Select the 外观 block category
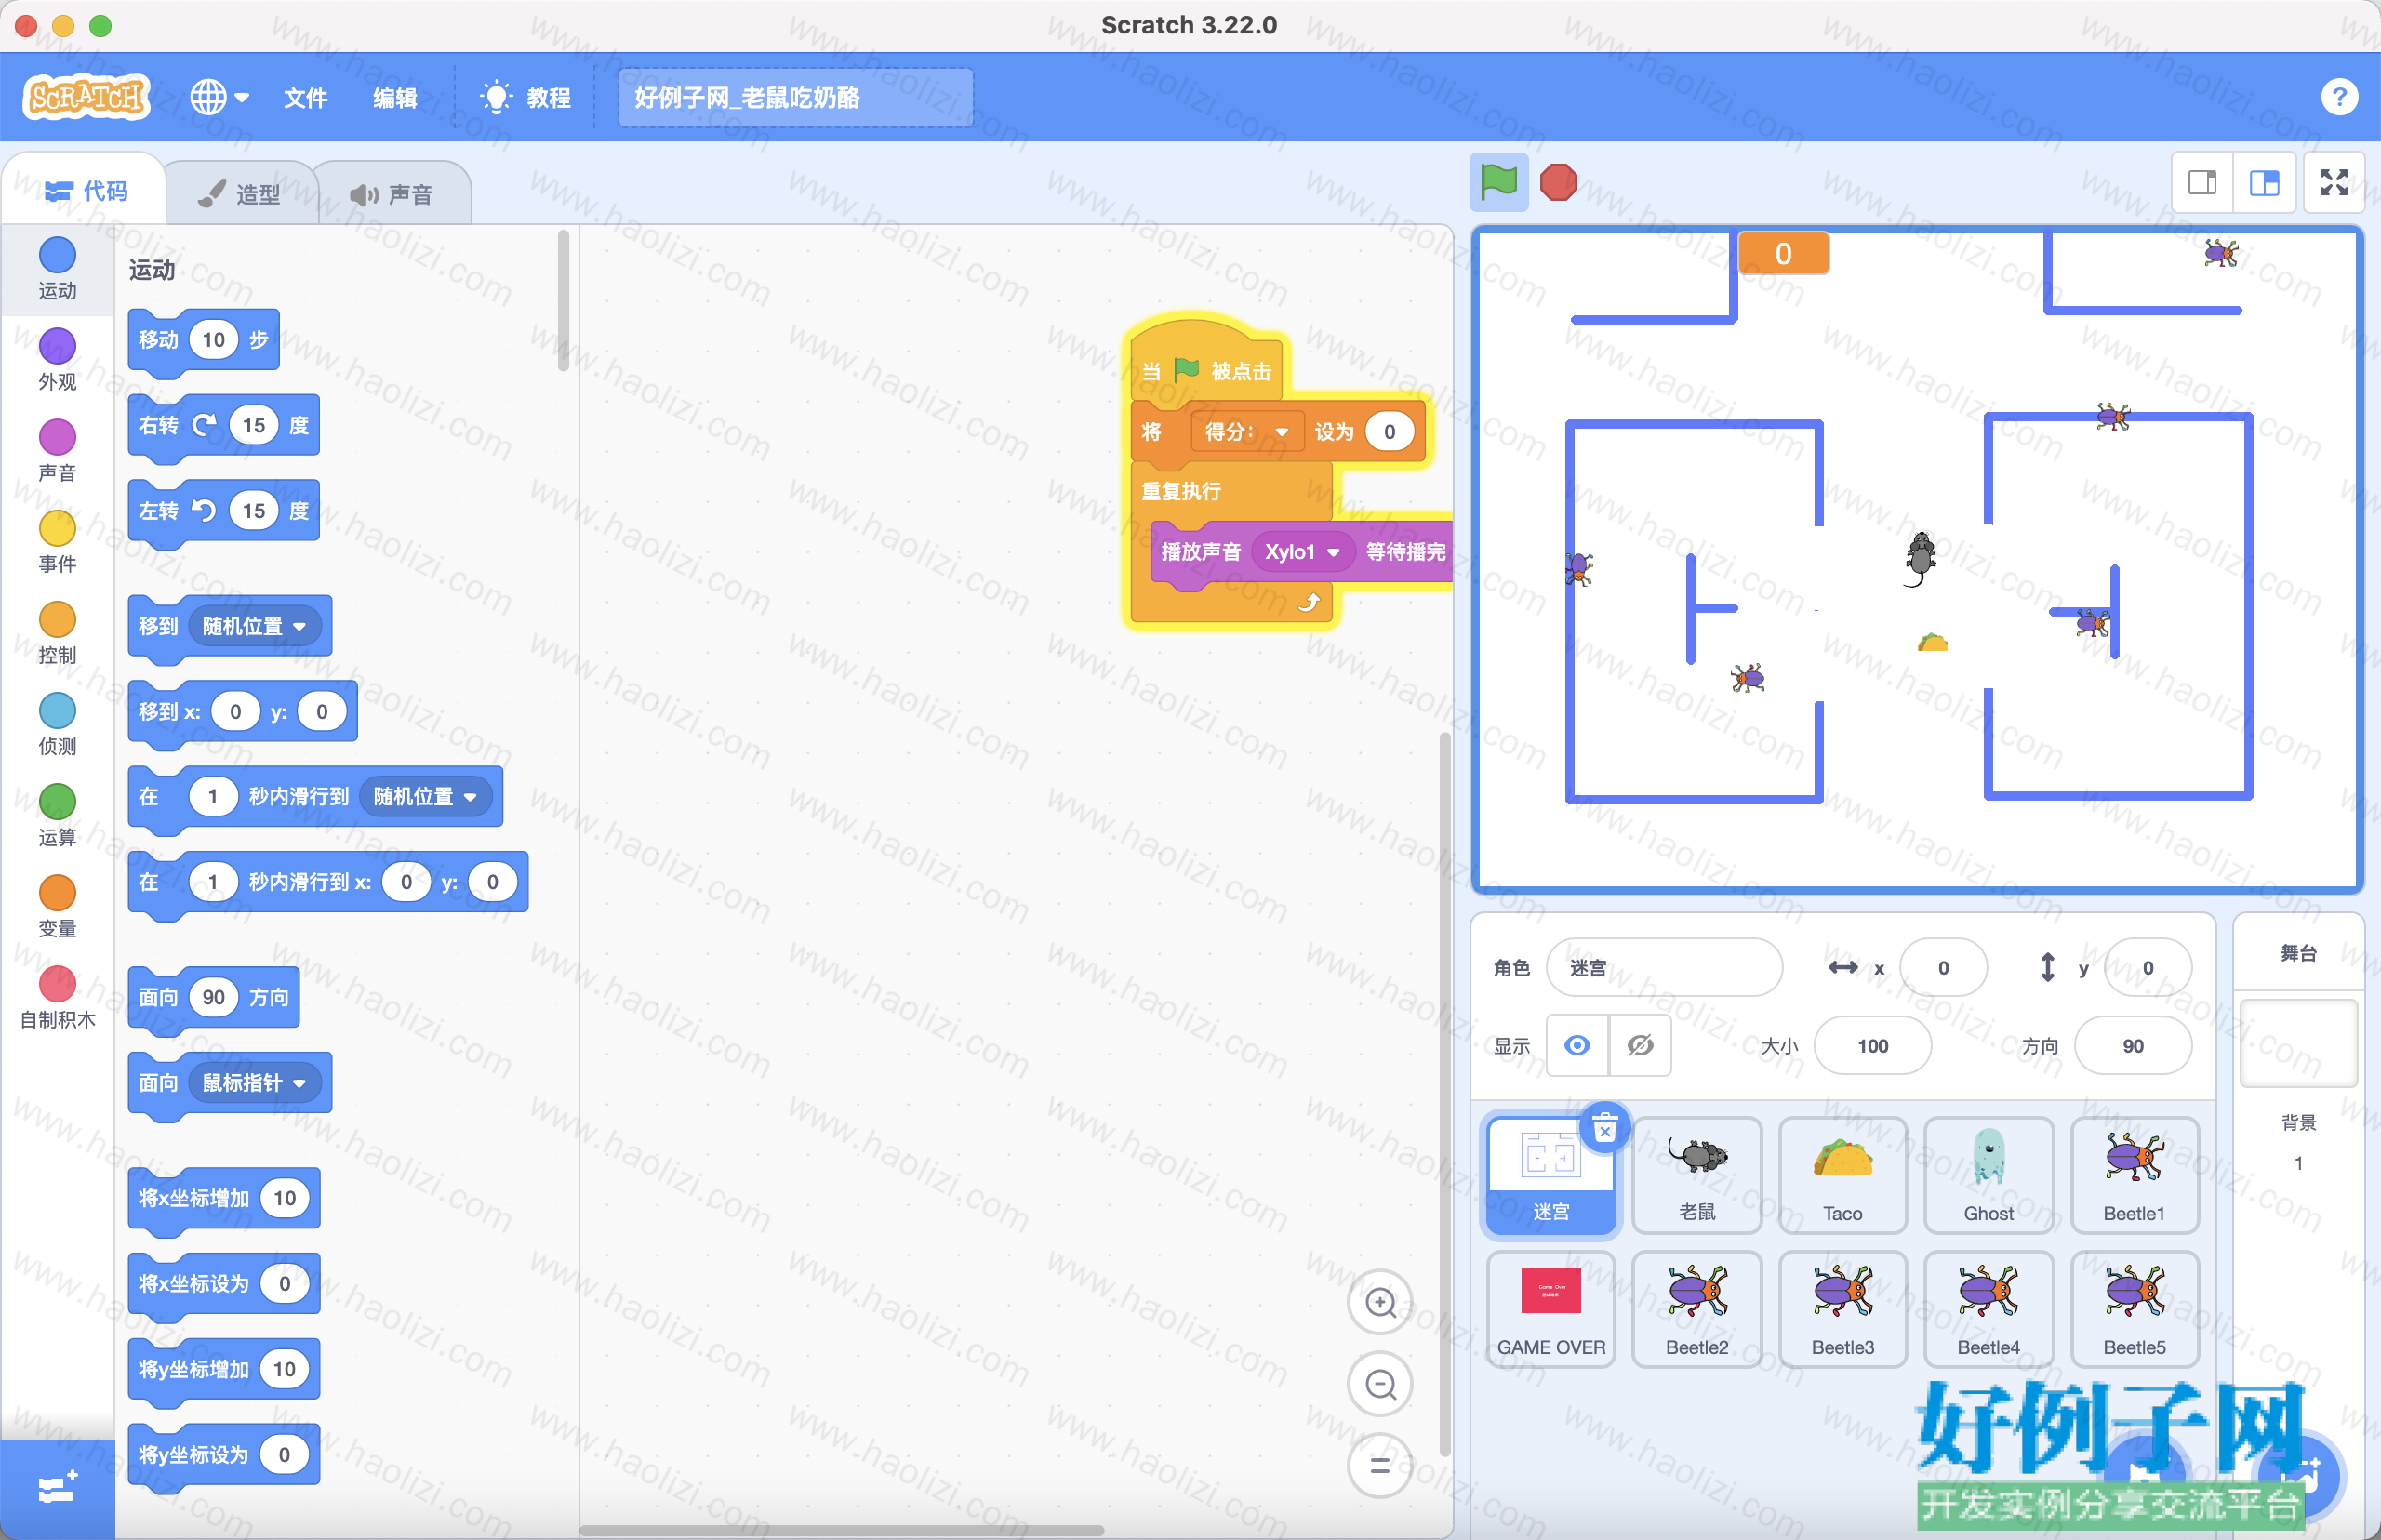The image size is (2381, 1540). [x=57, y=360]
